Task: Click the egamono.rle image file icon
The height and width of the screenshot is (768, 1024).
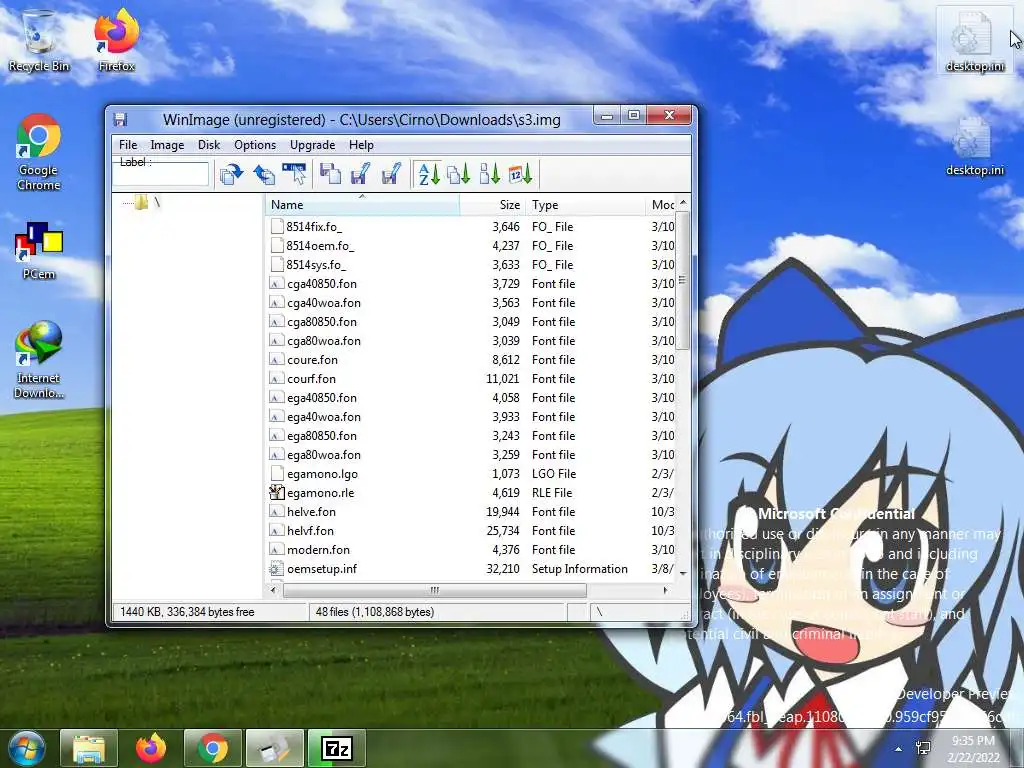Action: coord(277,492)
